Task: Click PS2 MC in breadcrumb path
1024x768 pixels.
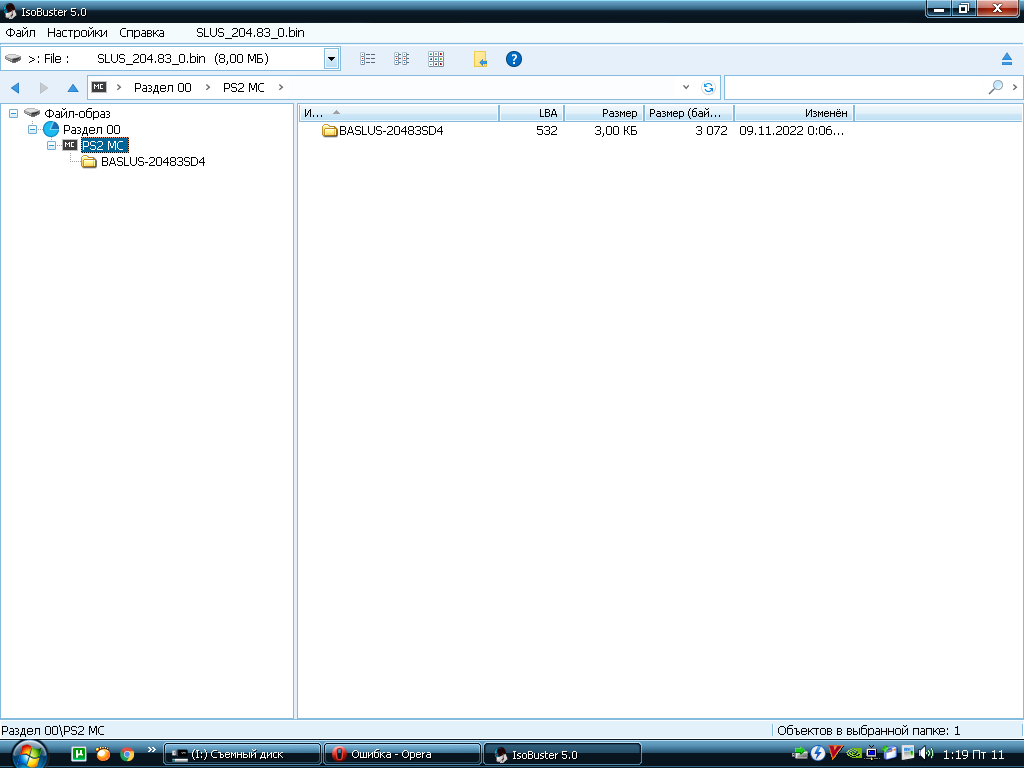Action: [x=244, y=88]
